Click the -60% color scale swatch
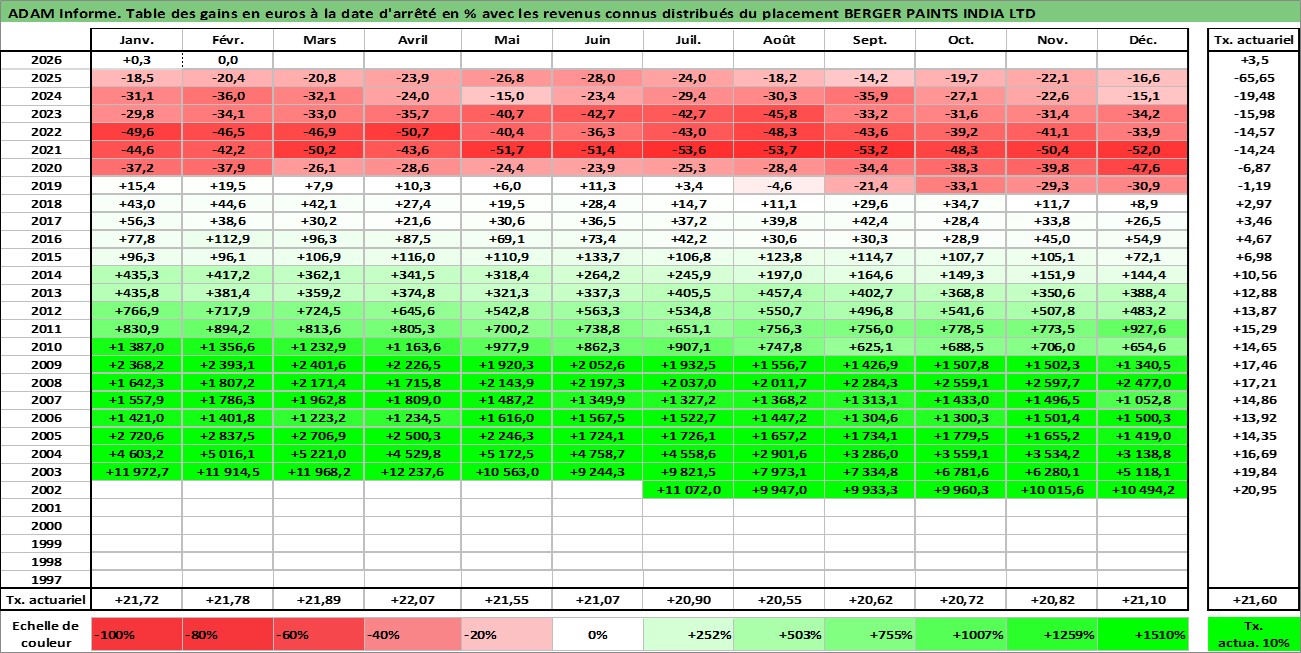This screenshot has width=1301, height=653. pos(318,634)
